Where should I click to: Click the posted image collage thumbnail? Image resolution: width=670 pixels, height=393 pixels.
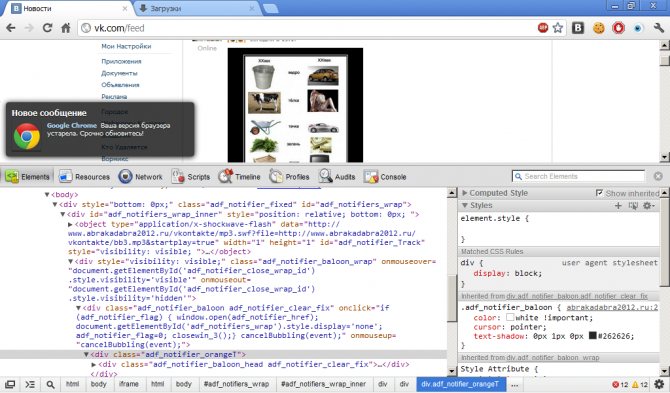295,105
